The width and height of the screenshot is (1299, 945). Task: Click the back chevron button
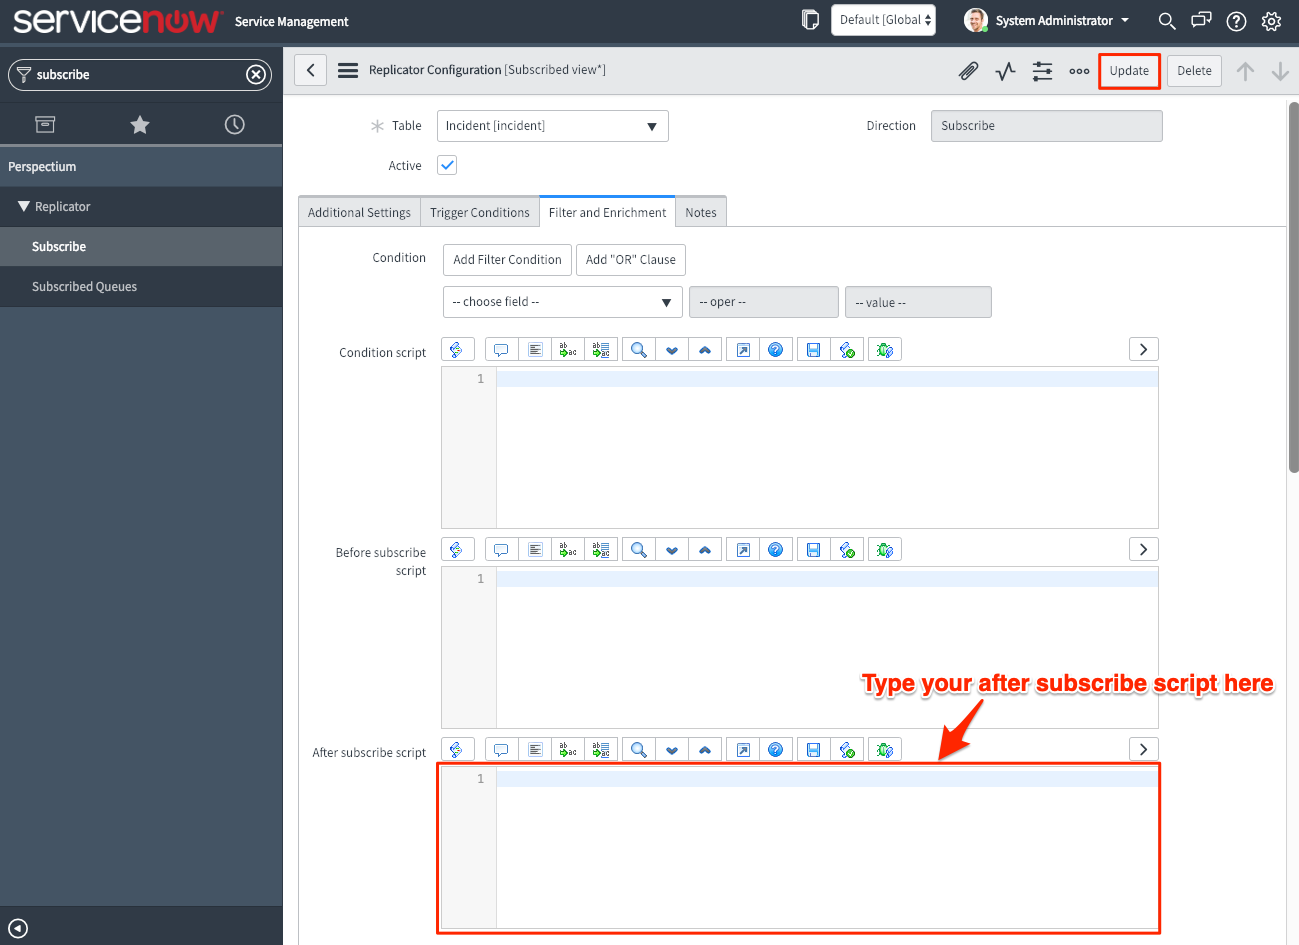pyautogui.click(x=311, y=70)
